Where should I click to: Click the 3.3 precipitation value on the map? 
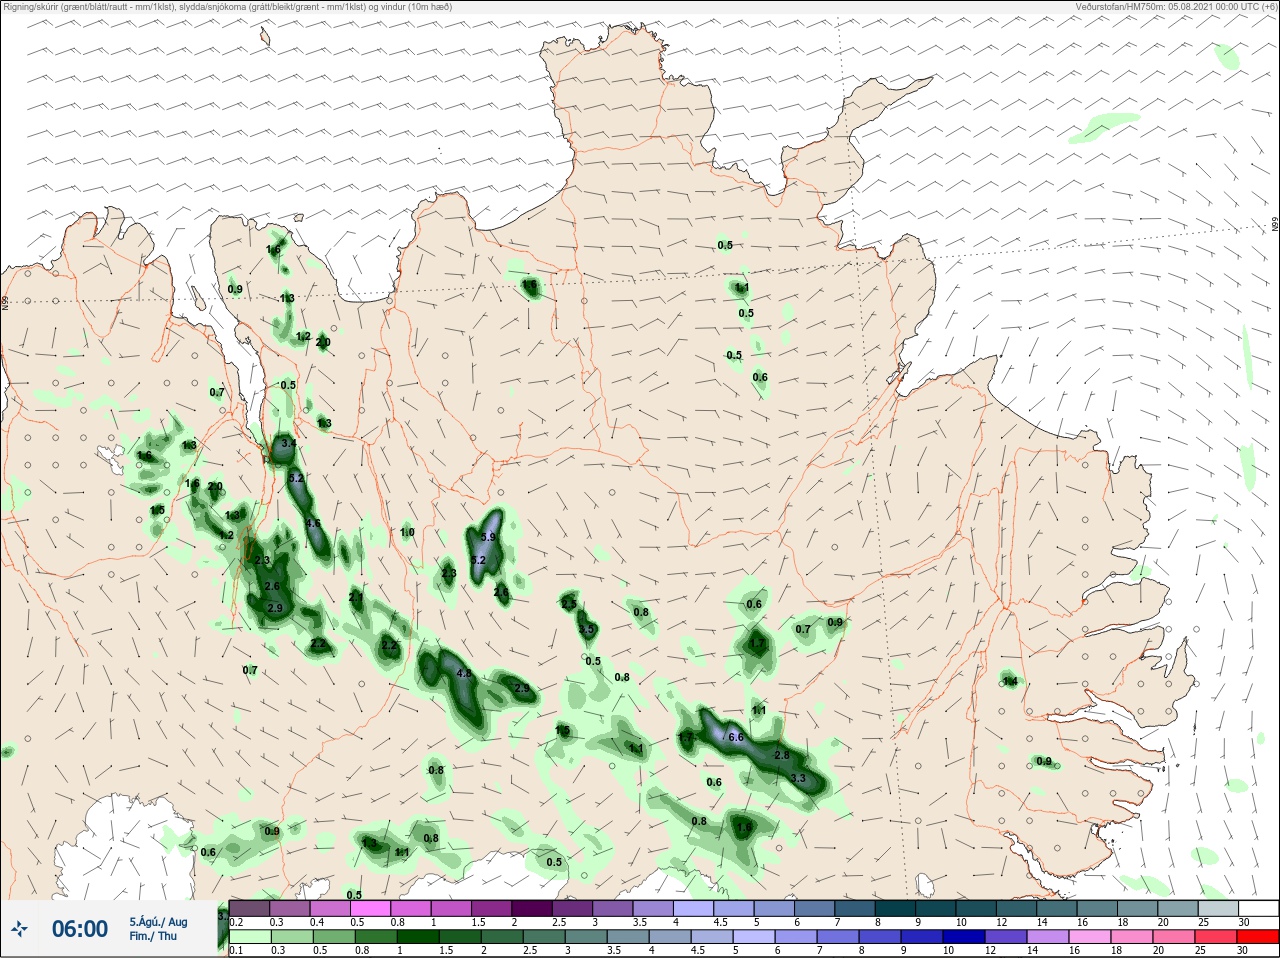point(798,778)
